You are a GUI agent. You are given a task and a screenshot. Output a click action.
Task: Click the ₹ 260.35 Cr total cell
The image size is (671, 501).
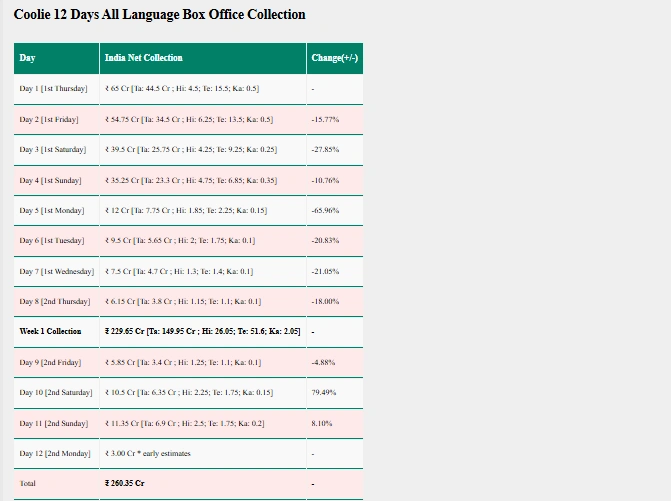[125, 484]
